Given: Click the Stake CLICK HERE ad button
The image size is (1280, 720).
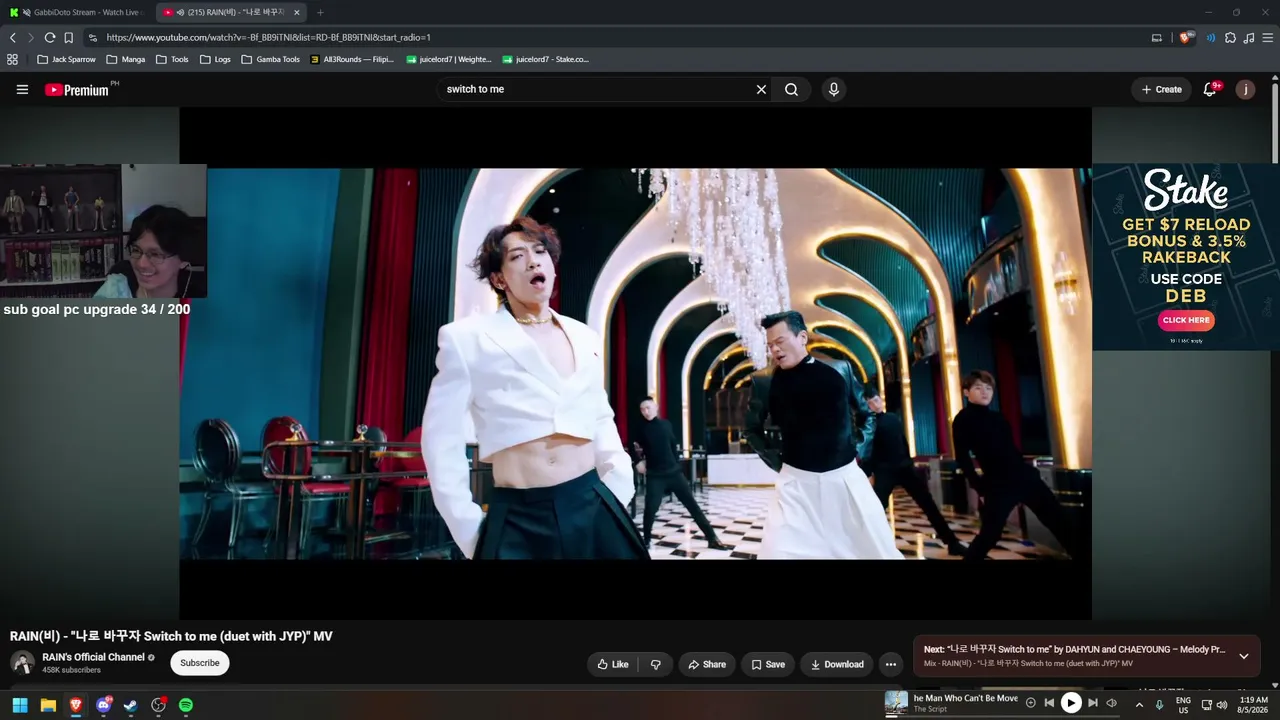Looking at the screenshot, I should 1186,320.
